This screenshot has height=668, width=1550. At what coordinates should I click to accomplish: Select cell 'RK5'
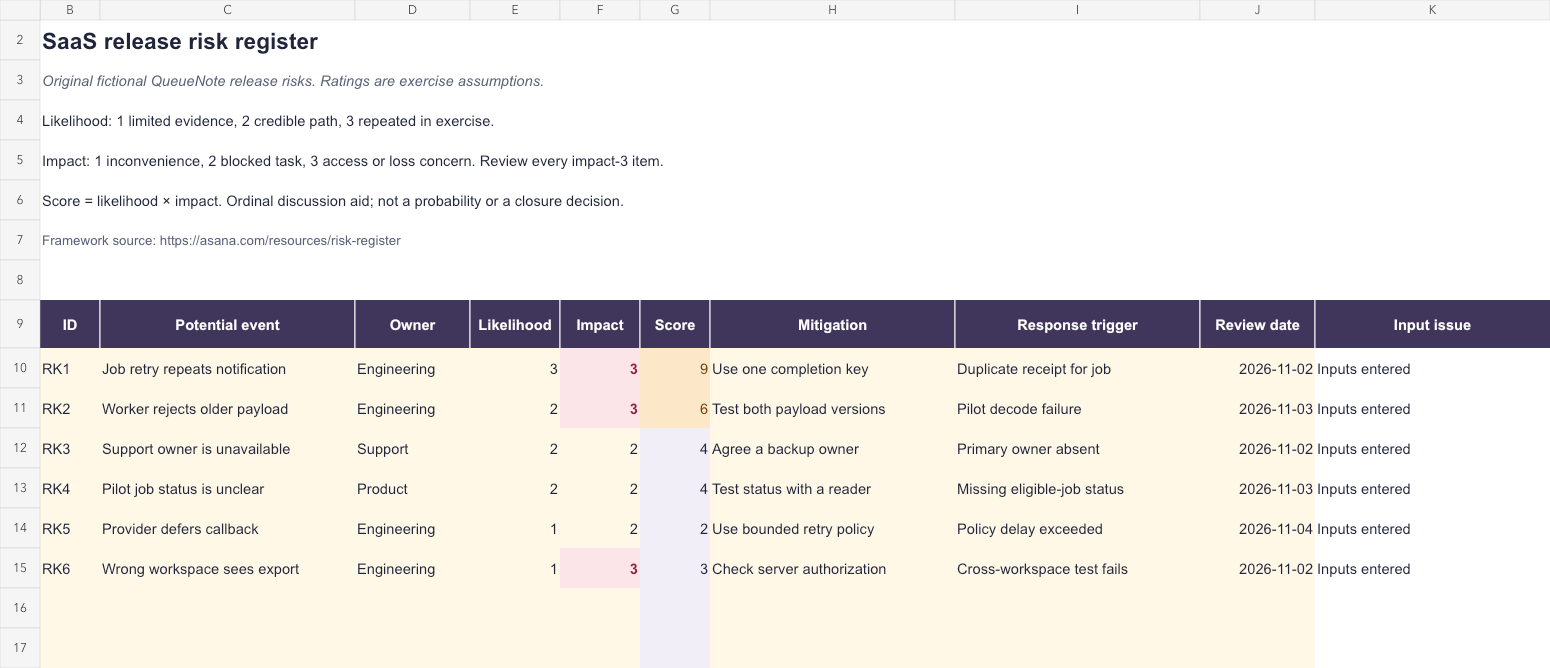(70, 529)
